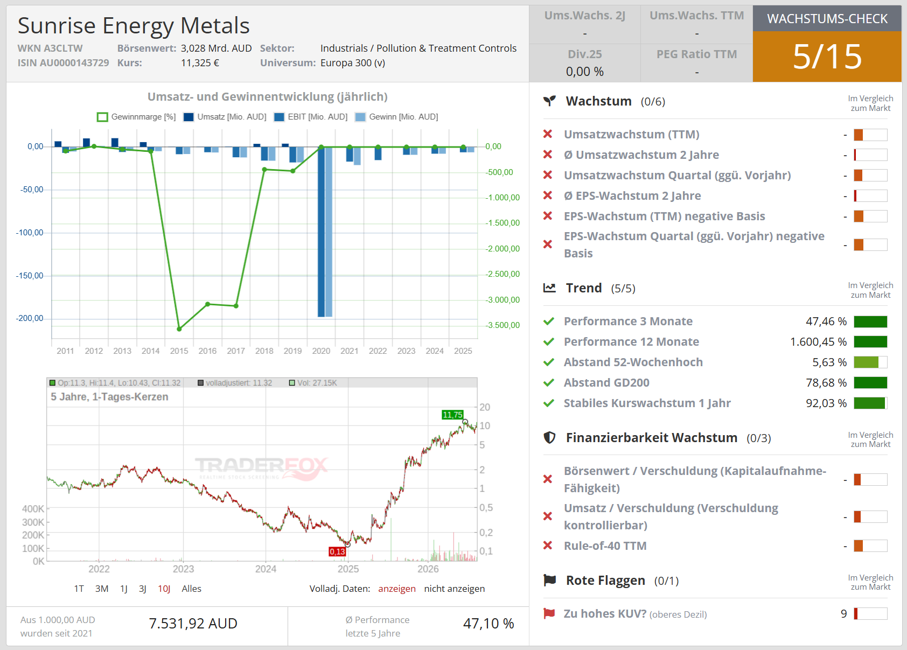Screen dimensions: 907x650
Task: Toggle Gewinnmarge [%] legend entry
Action: pyautogui.click(x=137, y=117)
